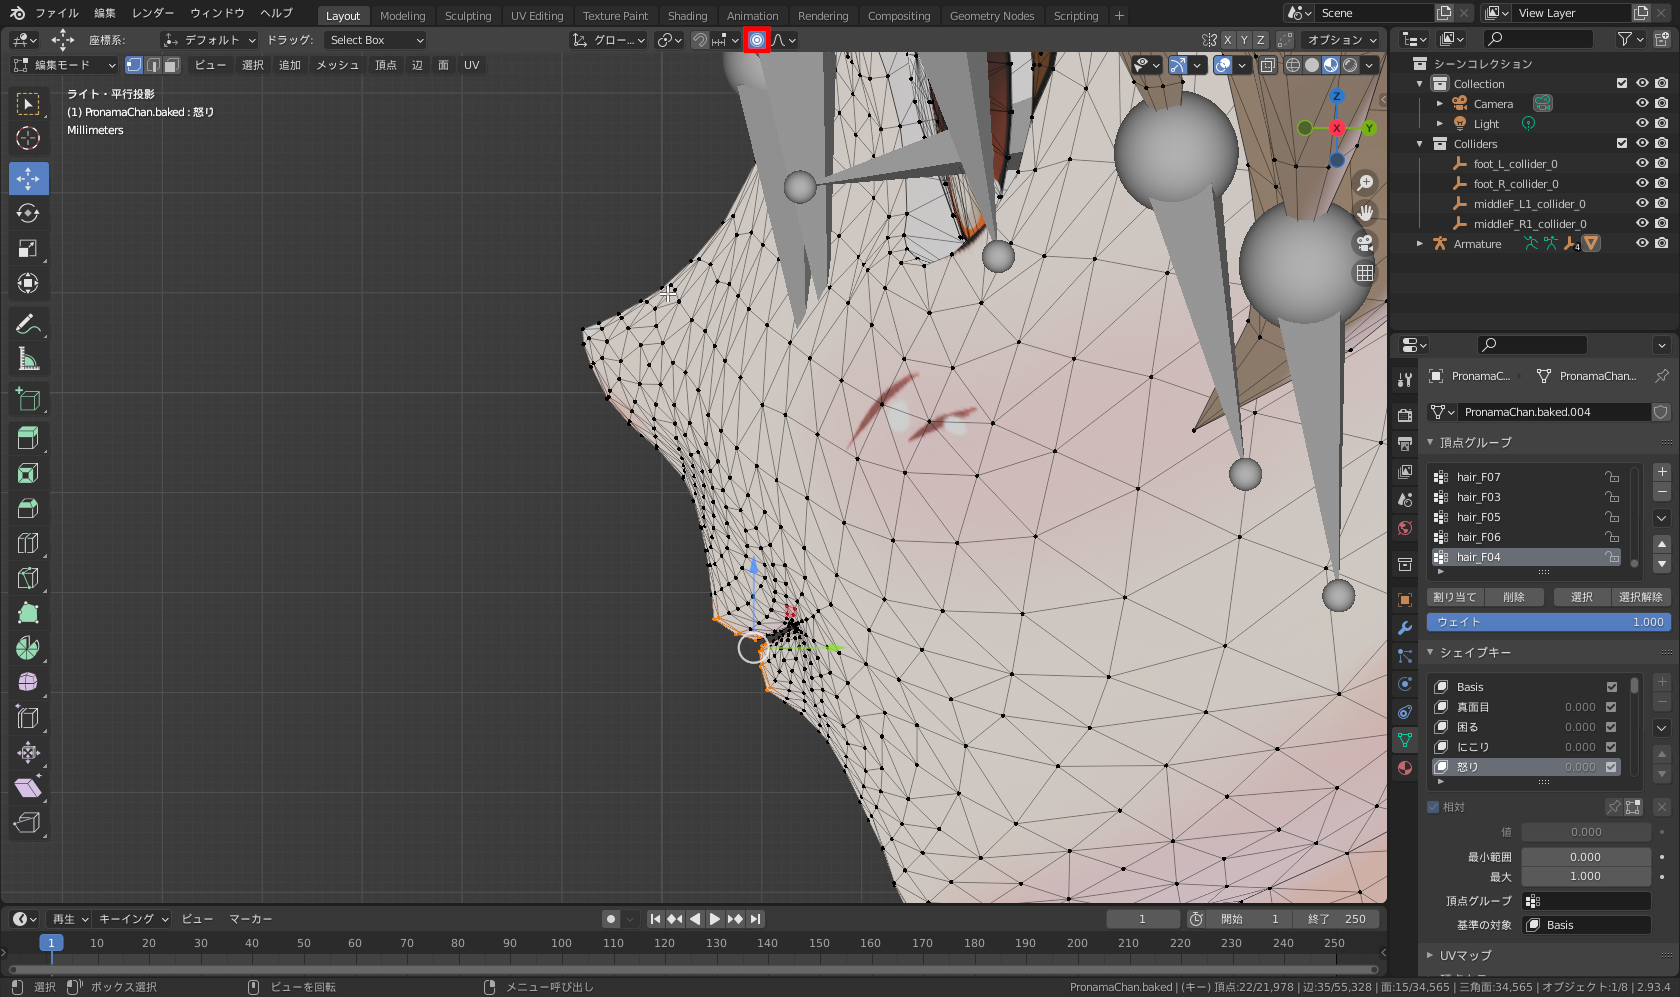Select the Scale tool
The width and height of the screenshot is (1680, 997).
pos(28,249)
